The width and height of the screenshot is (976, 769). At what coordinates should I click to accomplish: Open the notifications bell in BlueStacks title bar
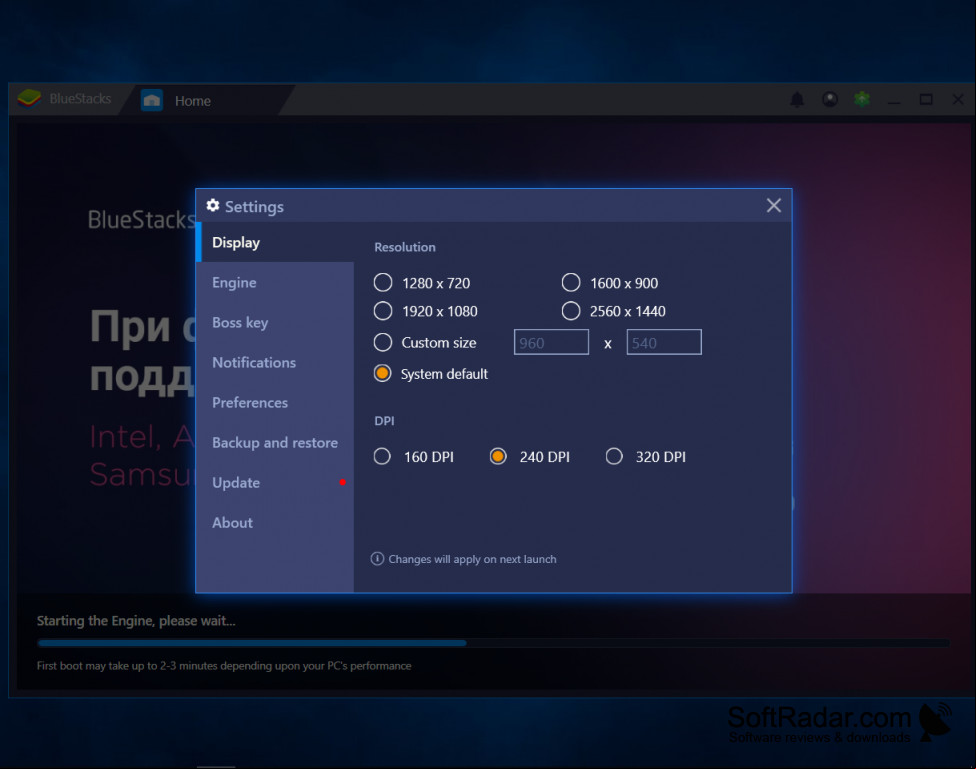coord(797,100)
